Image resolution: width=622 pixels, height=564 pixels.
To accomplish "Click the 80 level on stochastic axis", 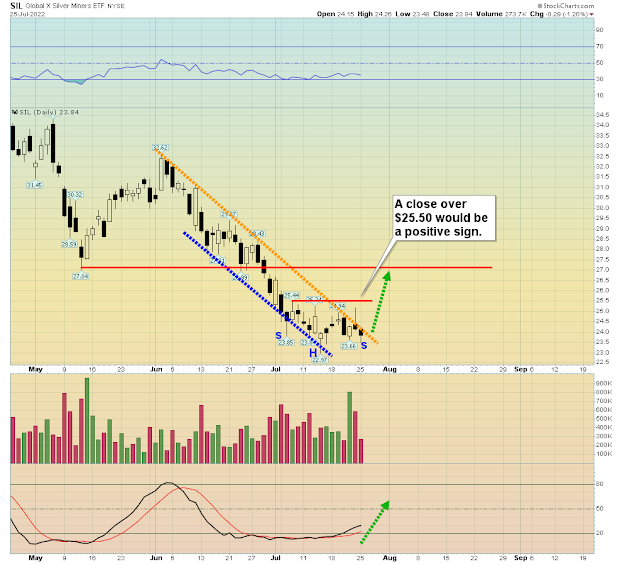I will click(599, 484).
